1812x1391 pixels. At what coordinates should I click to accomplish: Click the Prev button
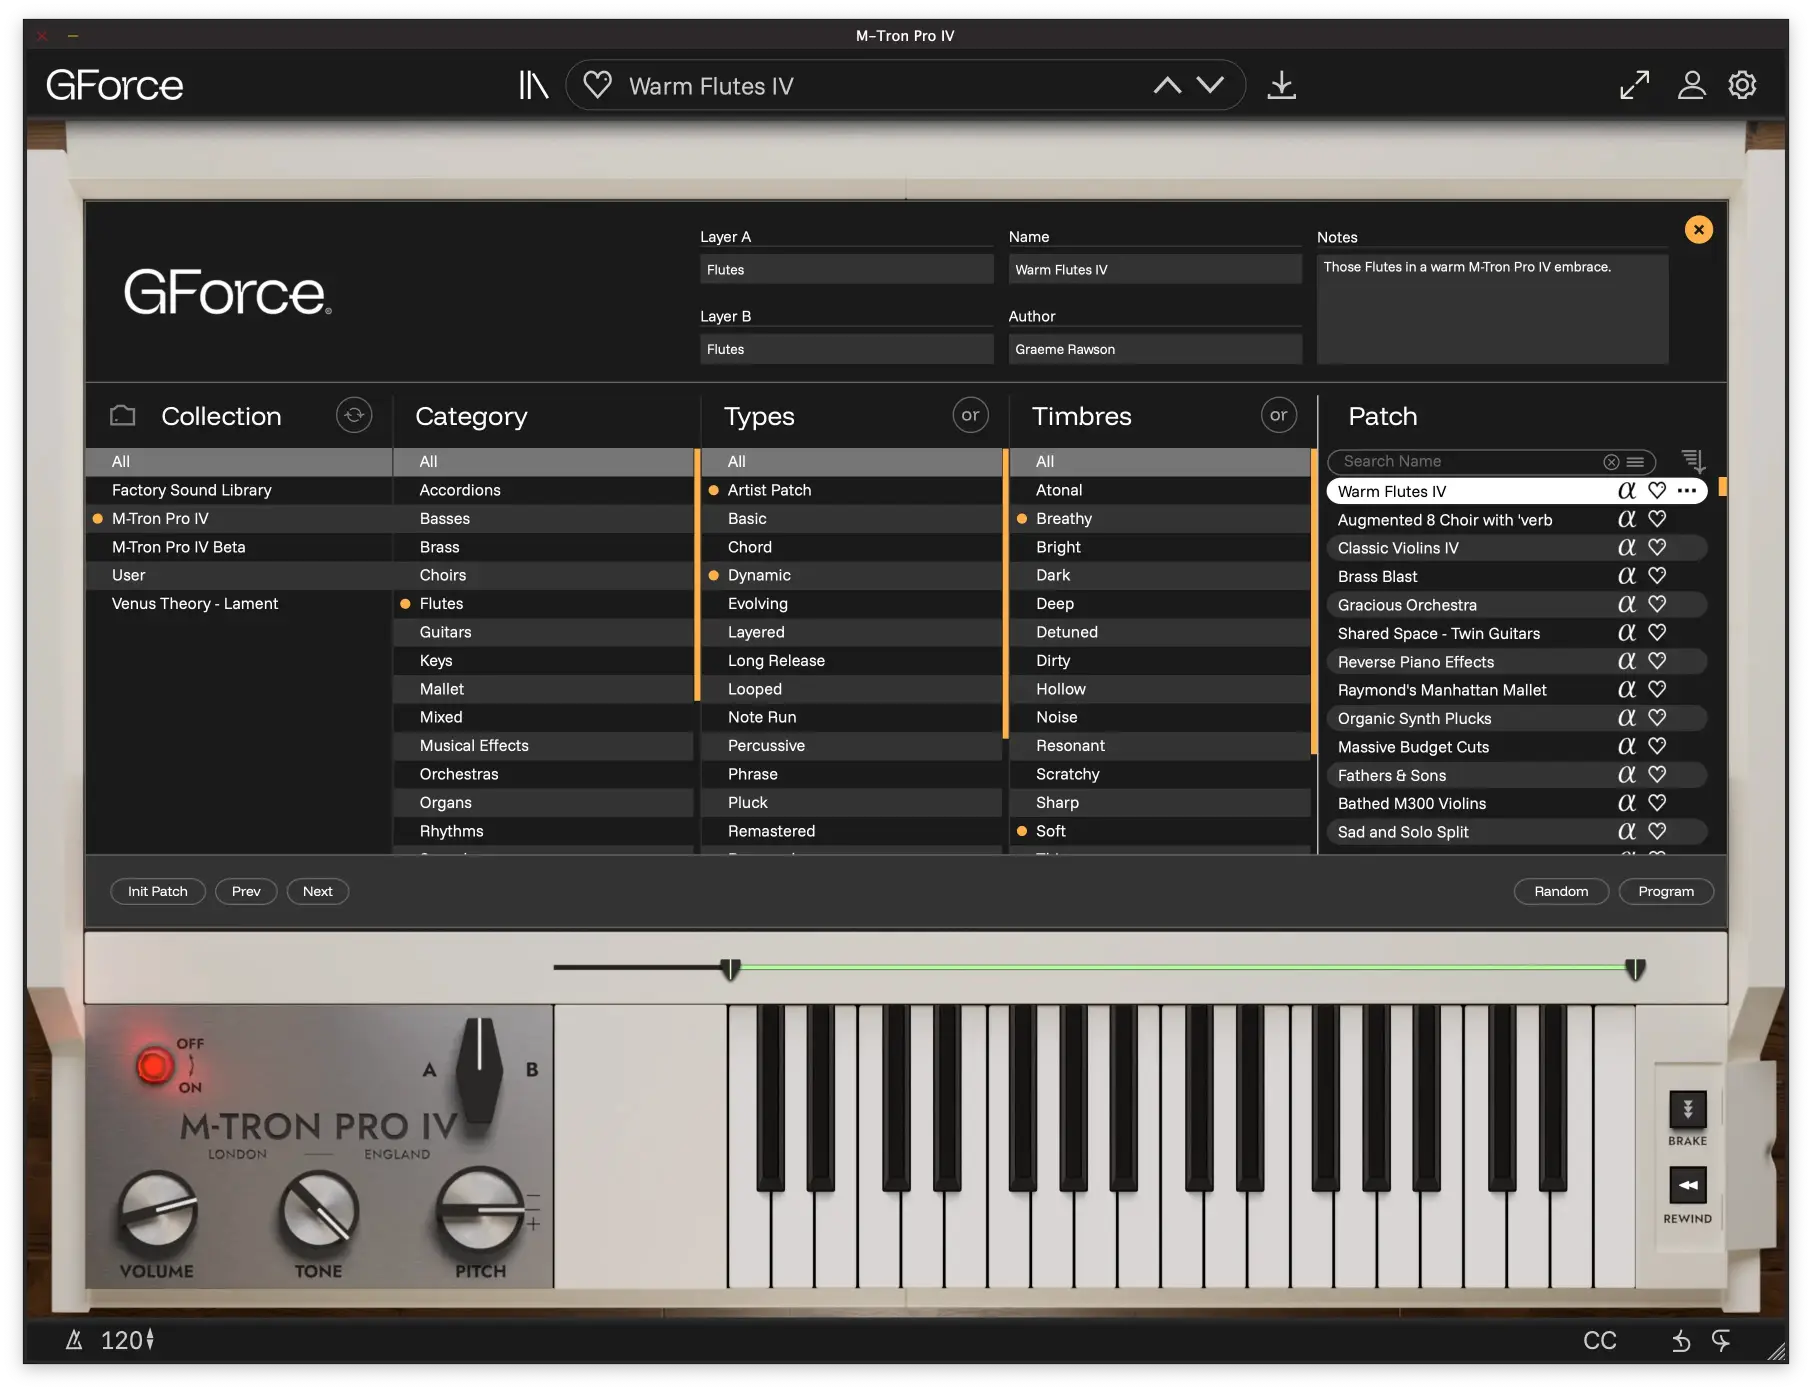246,891
